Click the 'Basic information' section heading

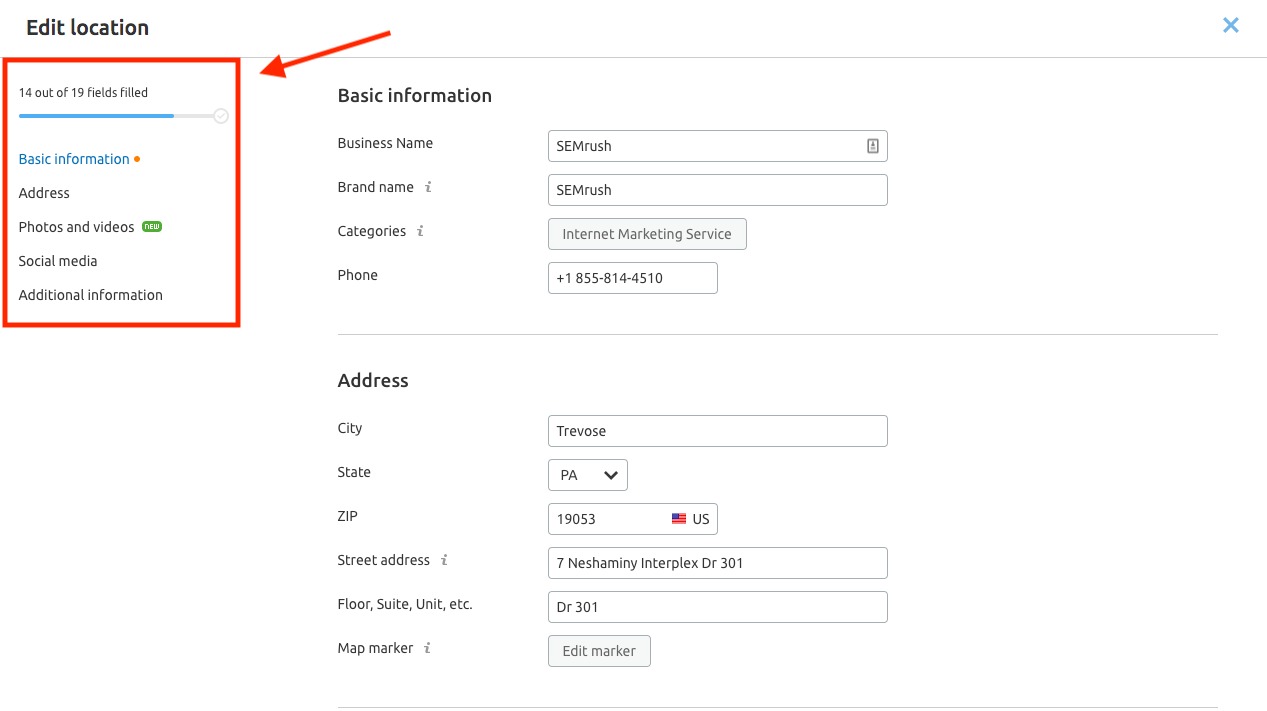(415, 96)
